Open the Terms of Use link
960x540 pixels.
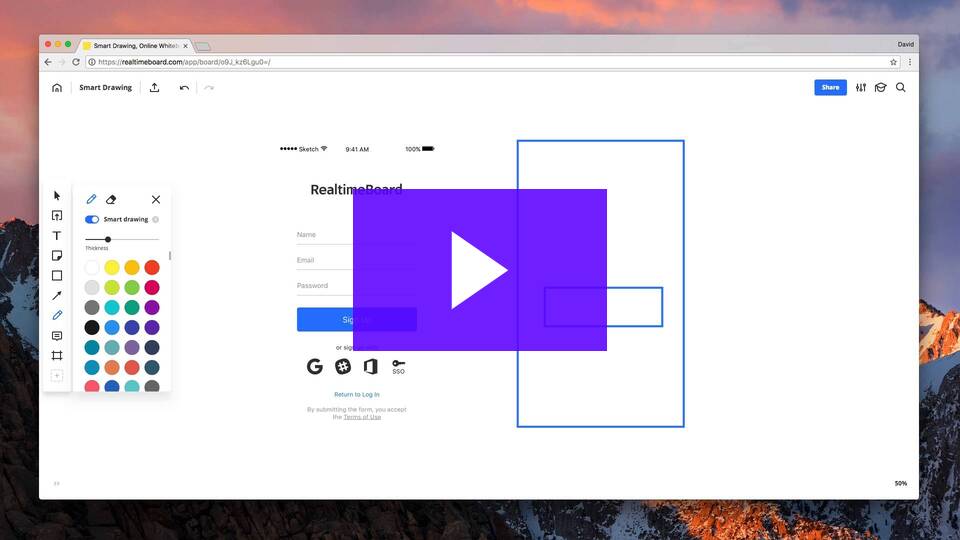point(362,417)
